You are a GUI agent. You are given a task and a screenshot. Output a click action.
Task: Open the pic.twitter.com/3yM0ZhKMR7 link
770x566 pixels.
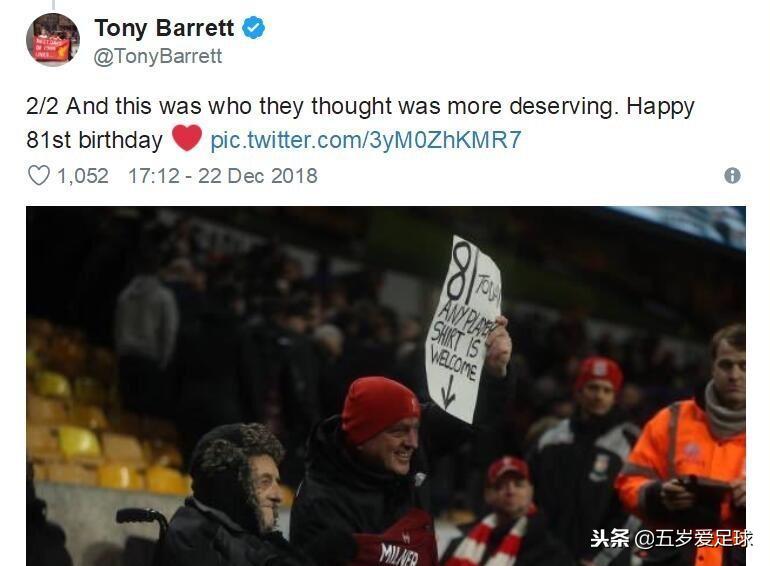[x=365, y=140]
